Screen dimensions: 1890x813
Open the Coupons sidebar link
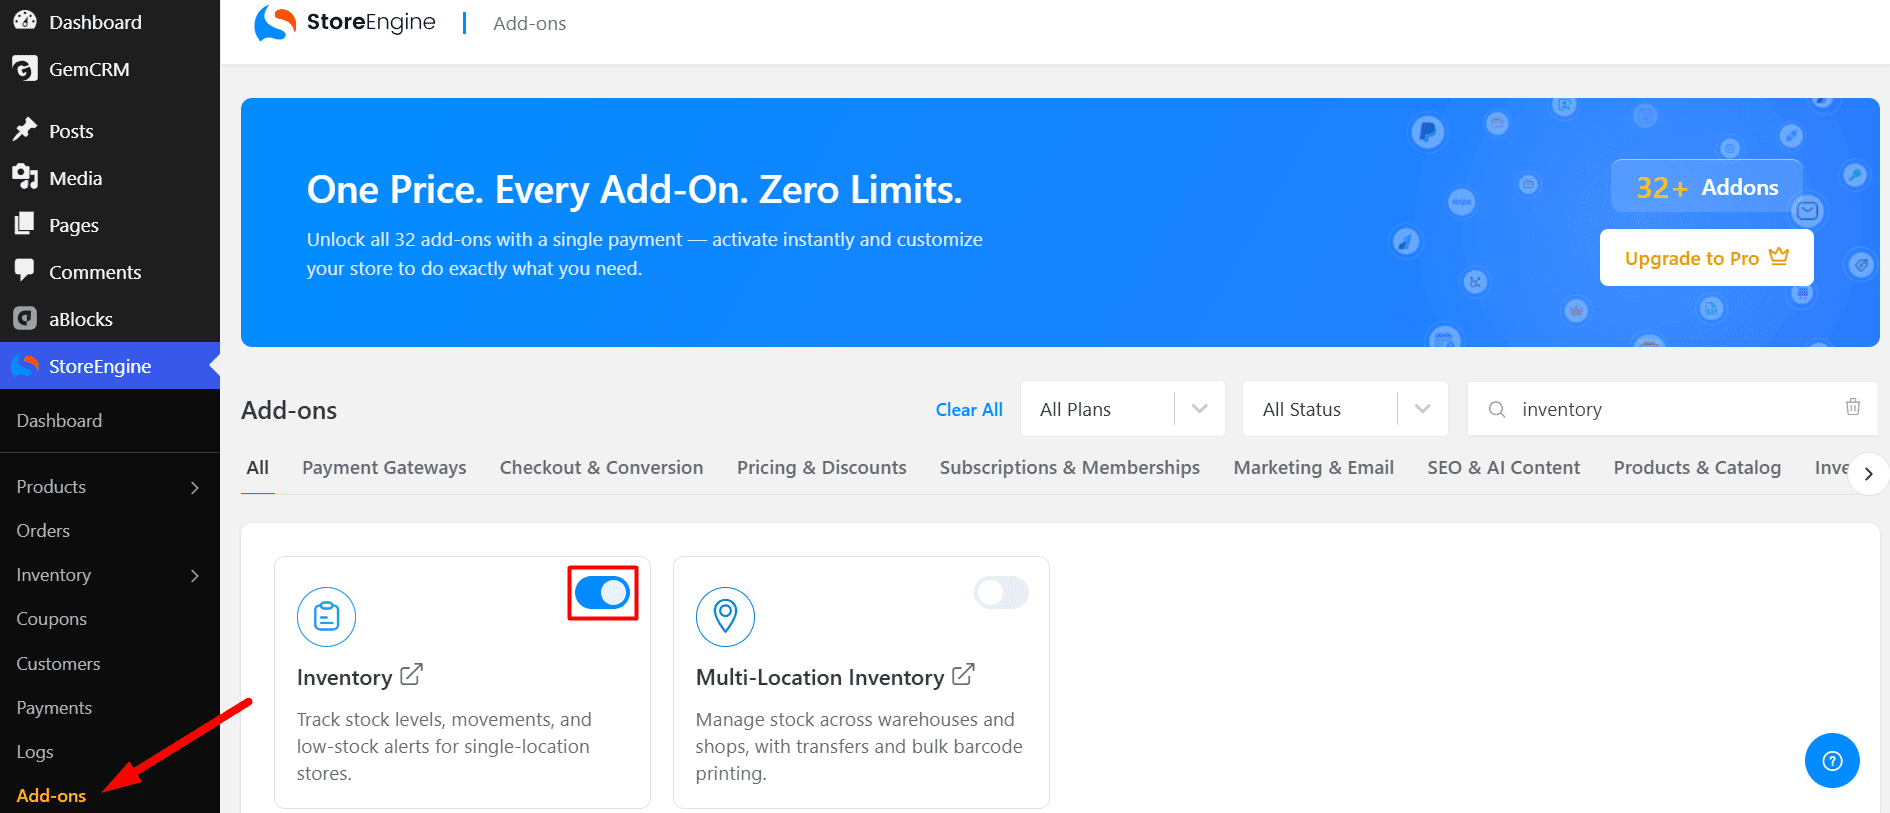tap(51, 619)
